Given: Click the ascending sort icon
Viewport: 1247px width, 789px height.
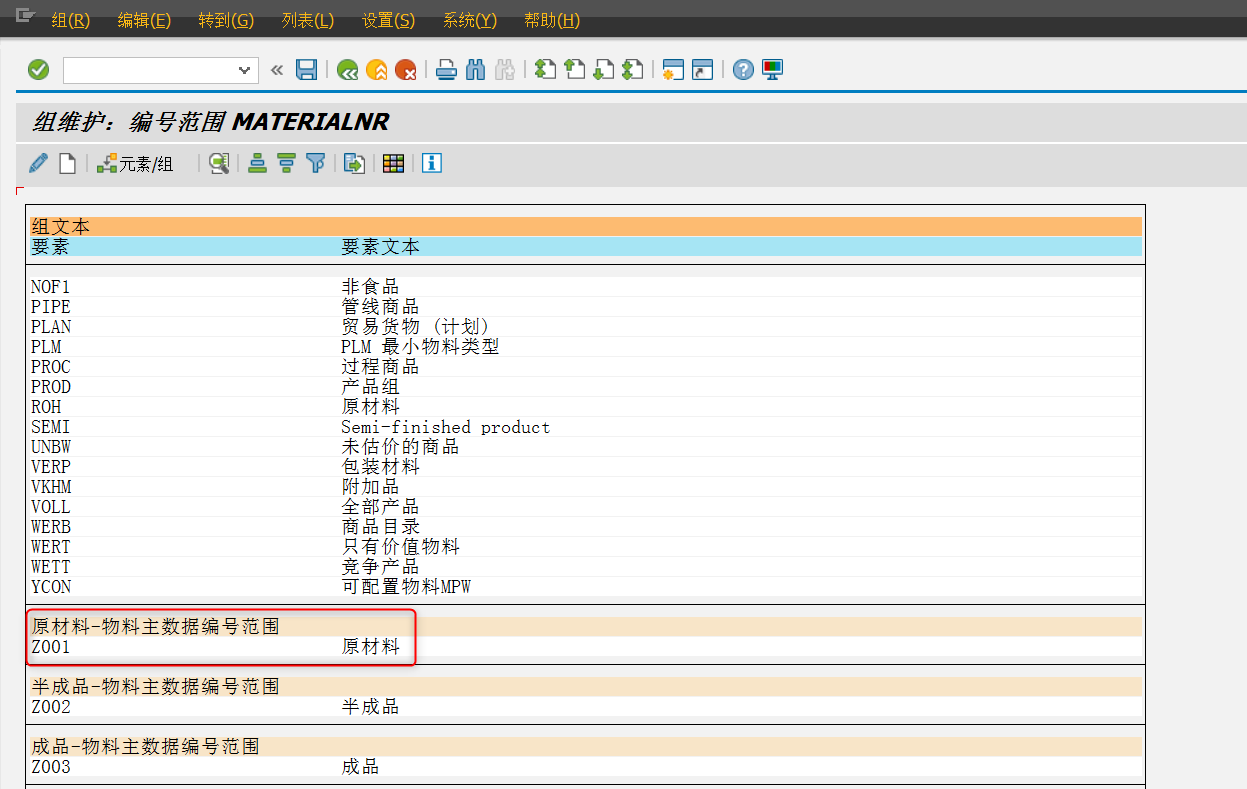Looking at the screenshot, I should 257,163.
